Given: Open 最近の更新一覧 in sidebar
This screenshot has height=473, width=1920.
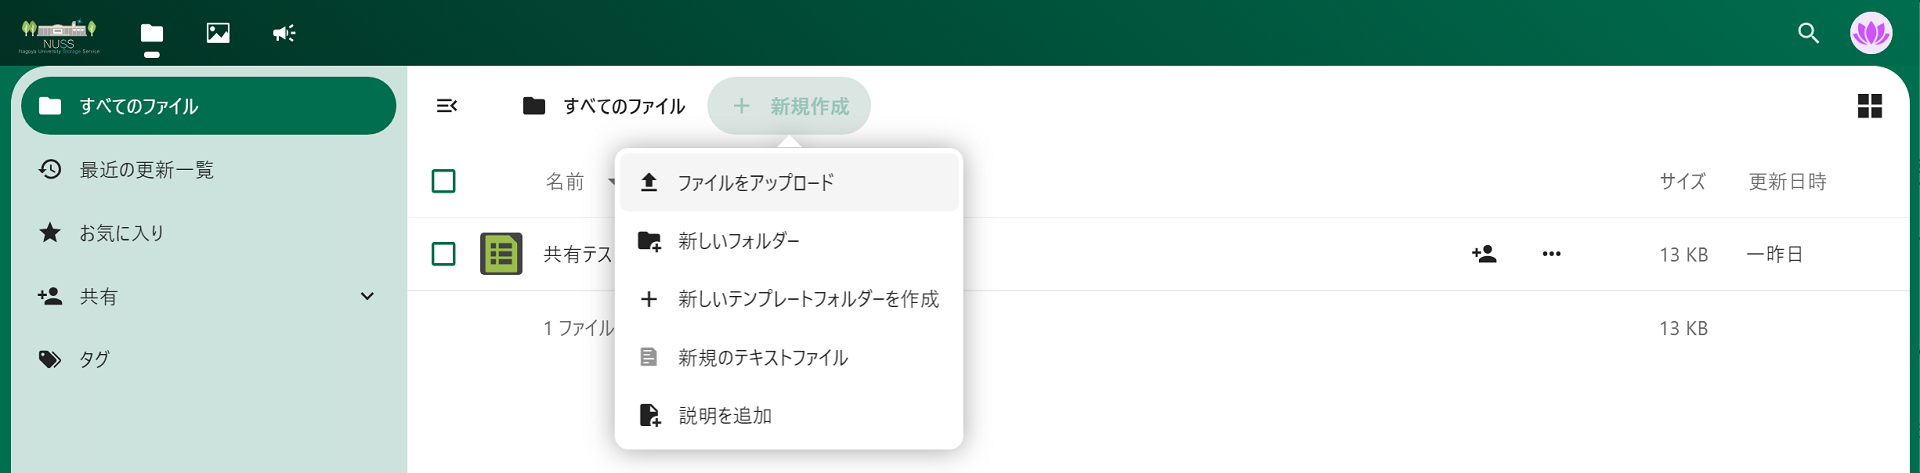Looking at the screenshot, I should point(146,170).
